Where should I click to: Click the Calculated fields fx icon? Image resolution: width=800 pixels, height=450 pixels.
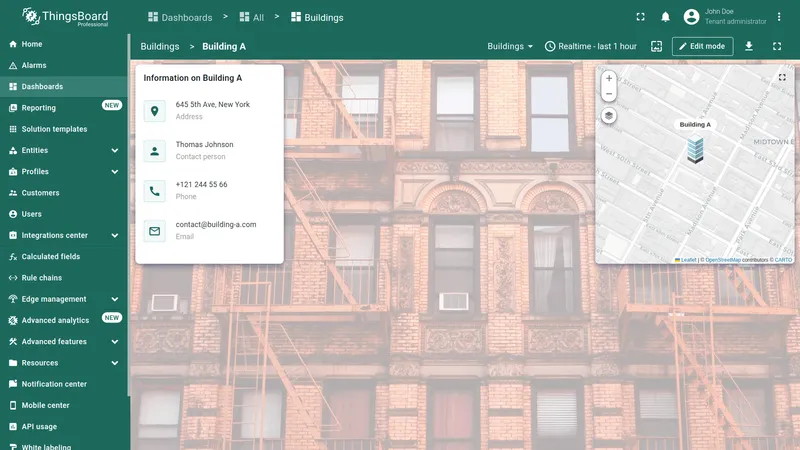pos(13,257)
